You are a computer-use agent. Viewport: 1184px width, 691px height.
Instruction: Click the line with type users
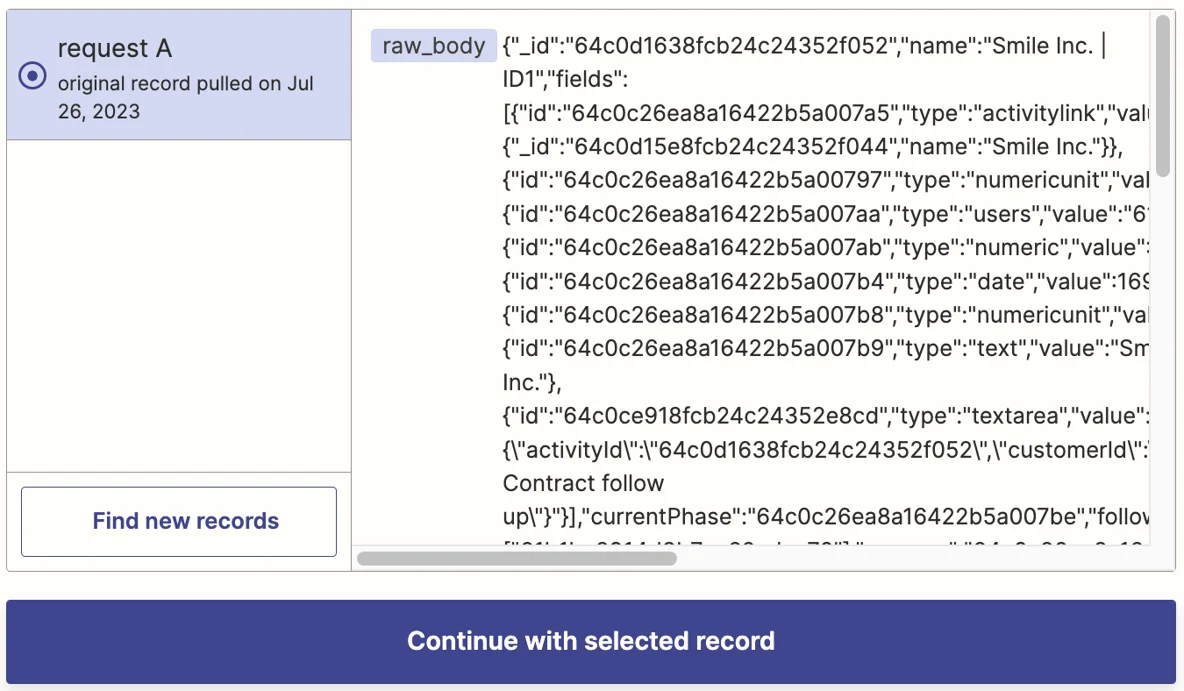[825, 214]
